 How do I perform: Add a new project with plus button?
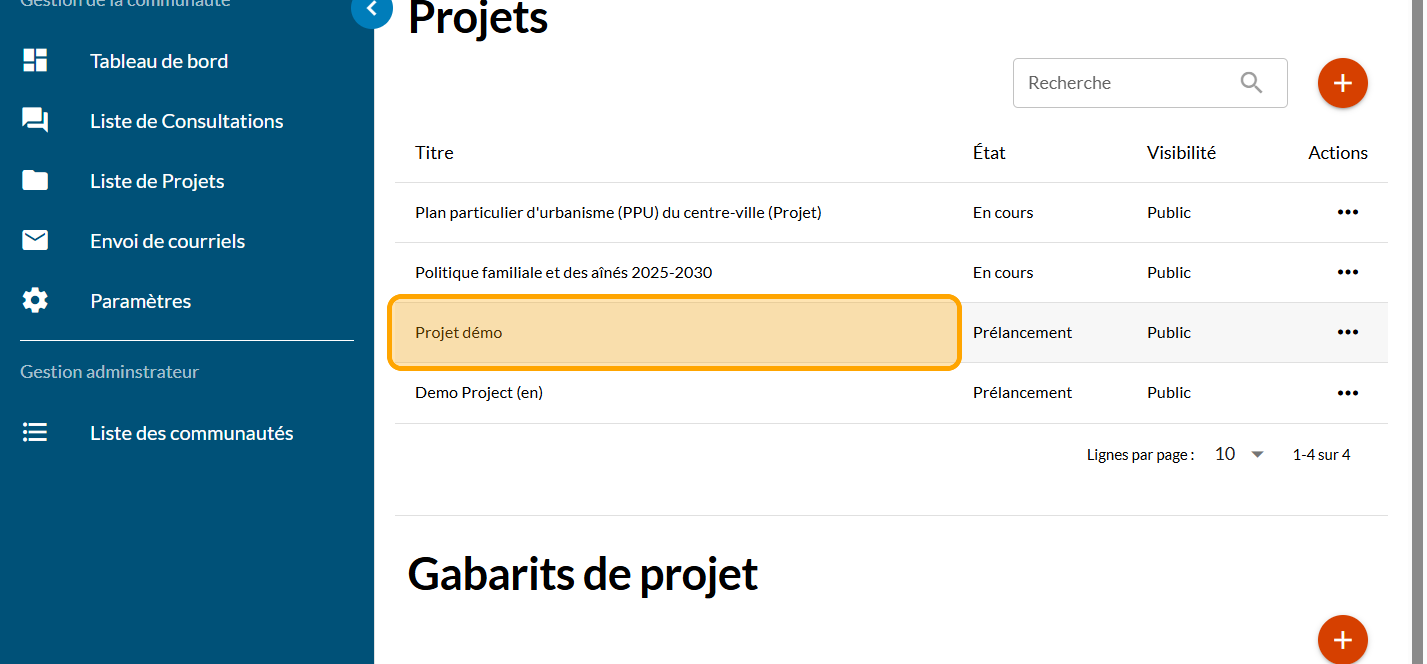[1342, 83]
